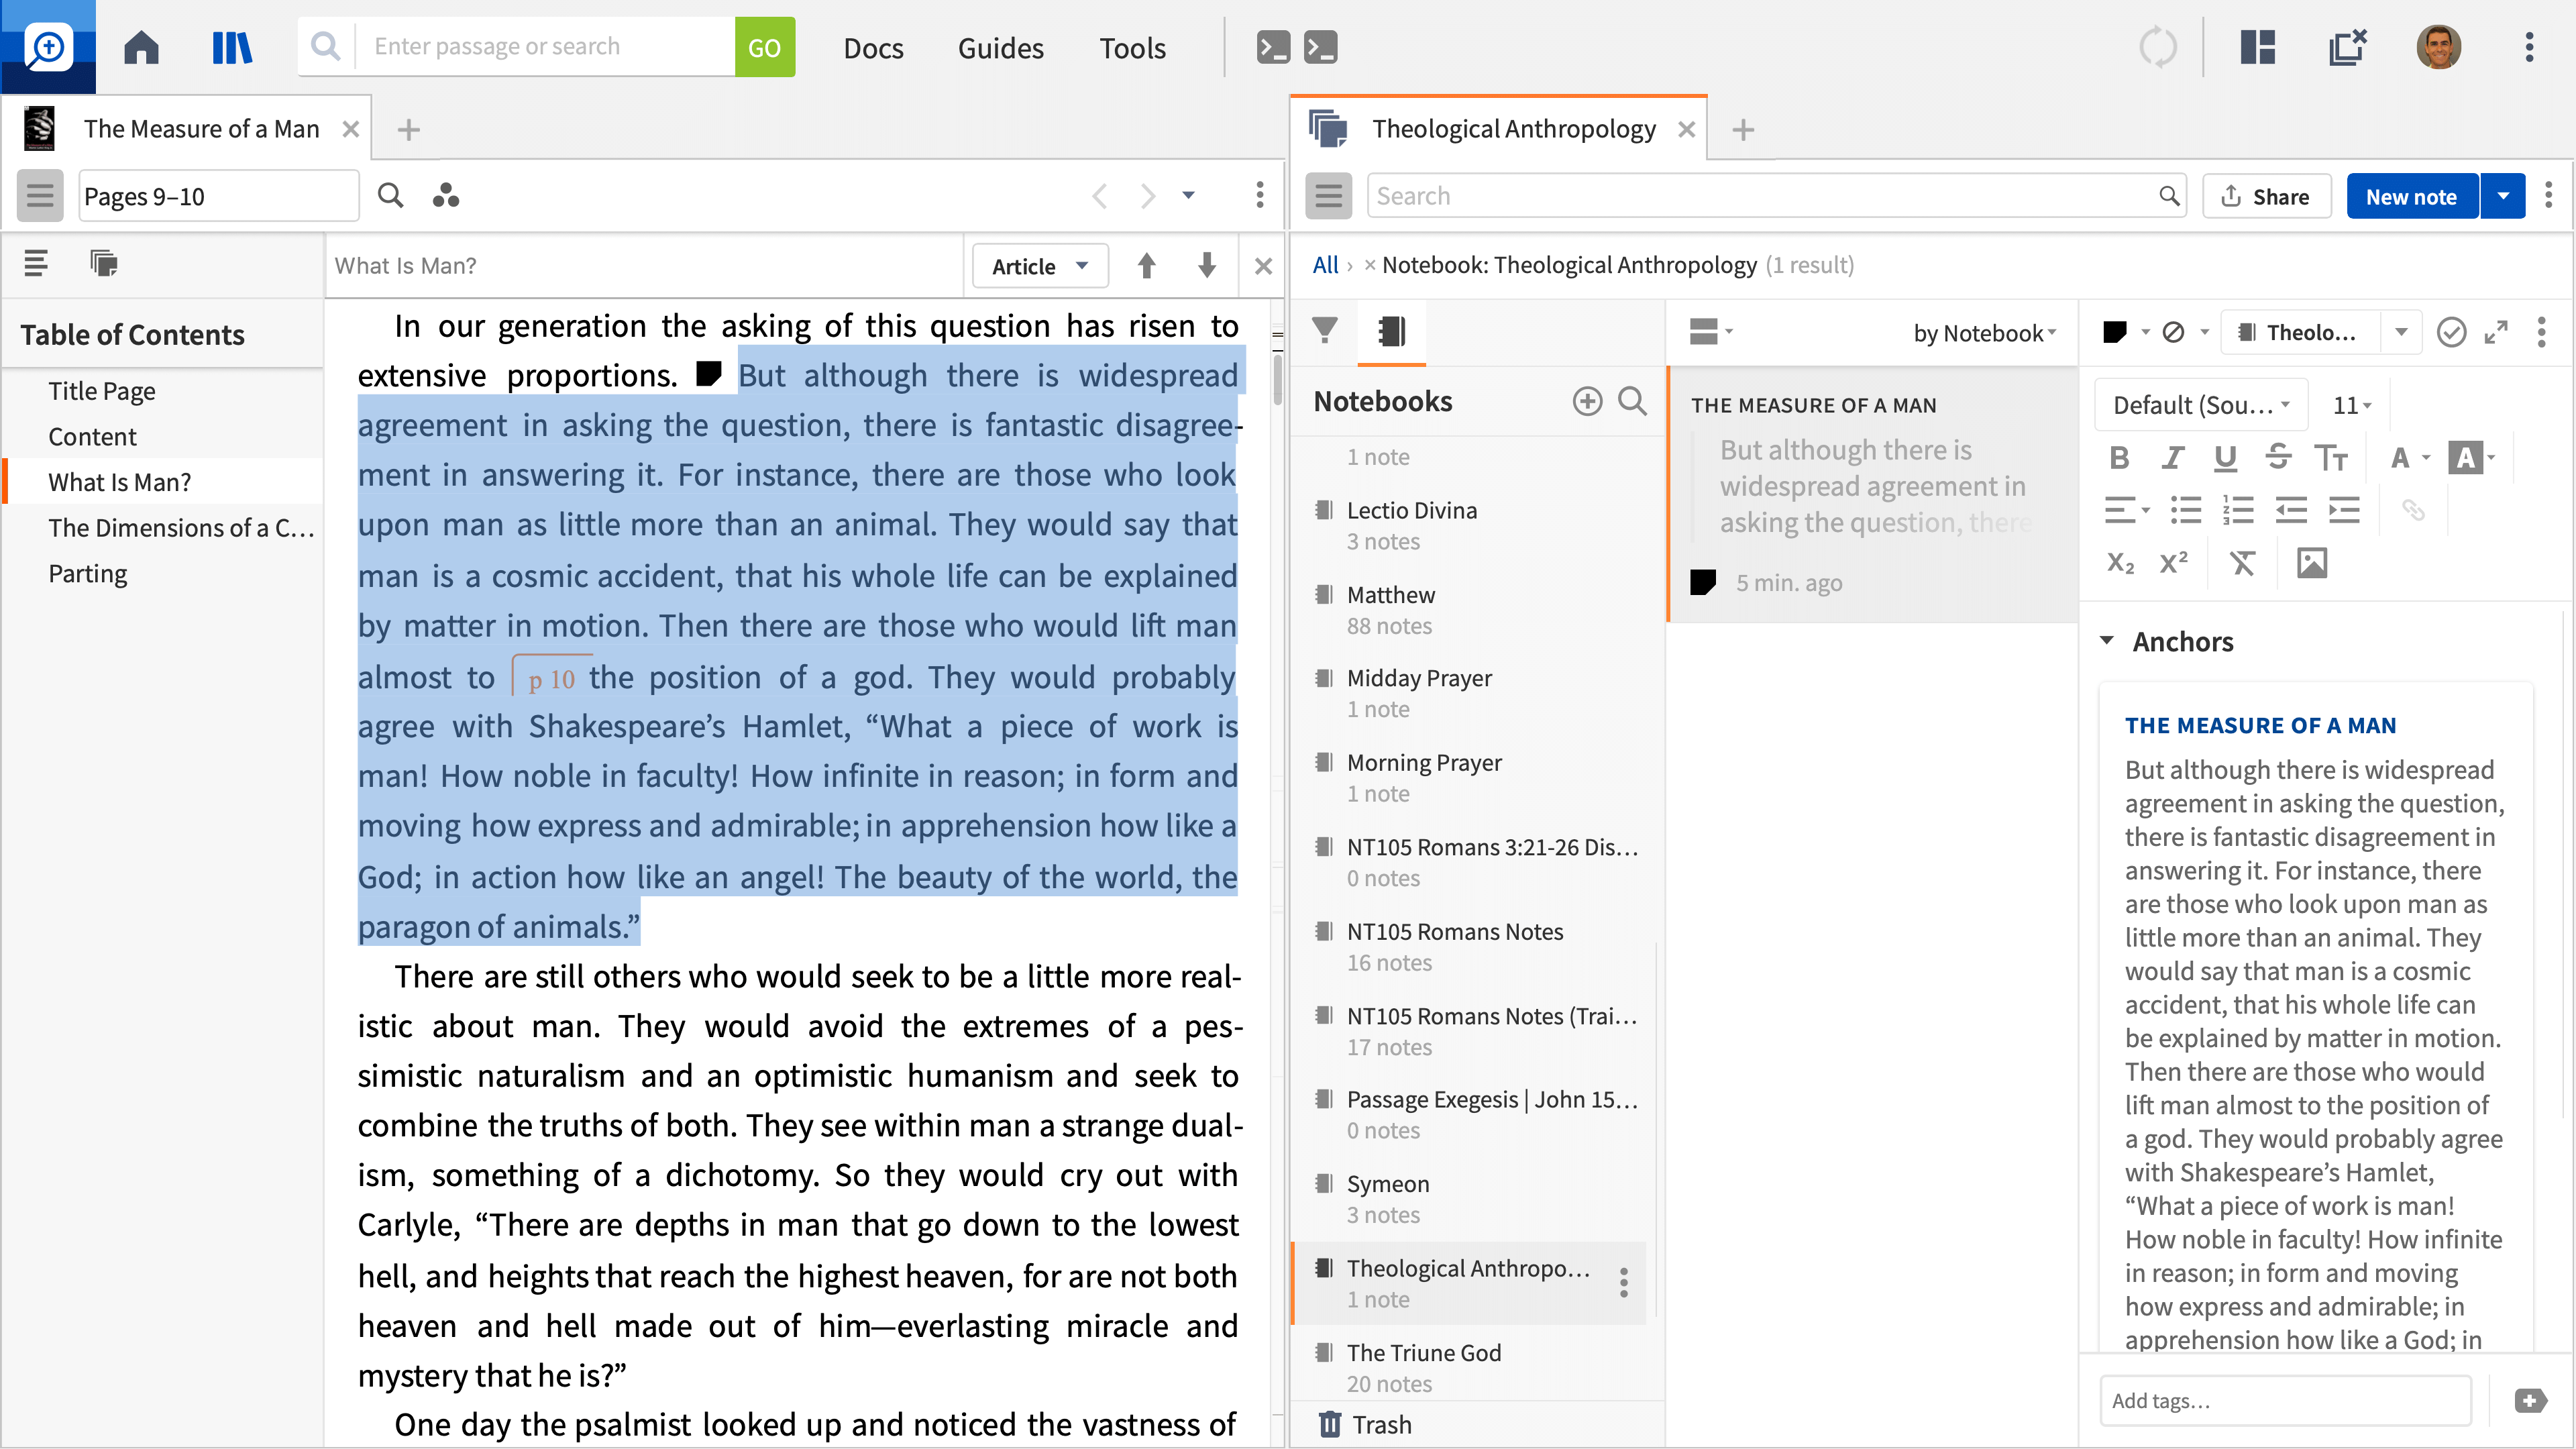Open the Home page icon
Image resolution: width=2576 pixels, height=1449 pixels.
coord(141,47)
